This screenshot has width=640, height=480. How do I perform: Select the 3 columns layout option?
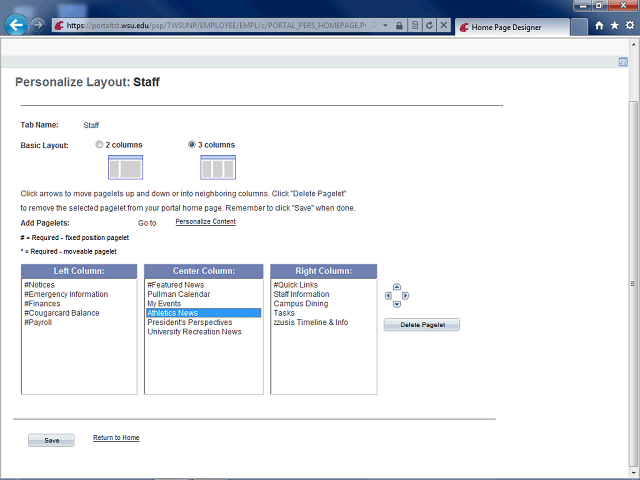pyautogui.click(x=192, y=145)
